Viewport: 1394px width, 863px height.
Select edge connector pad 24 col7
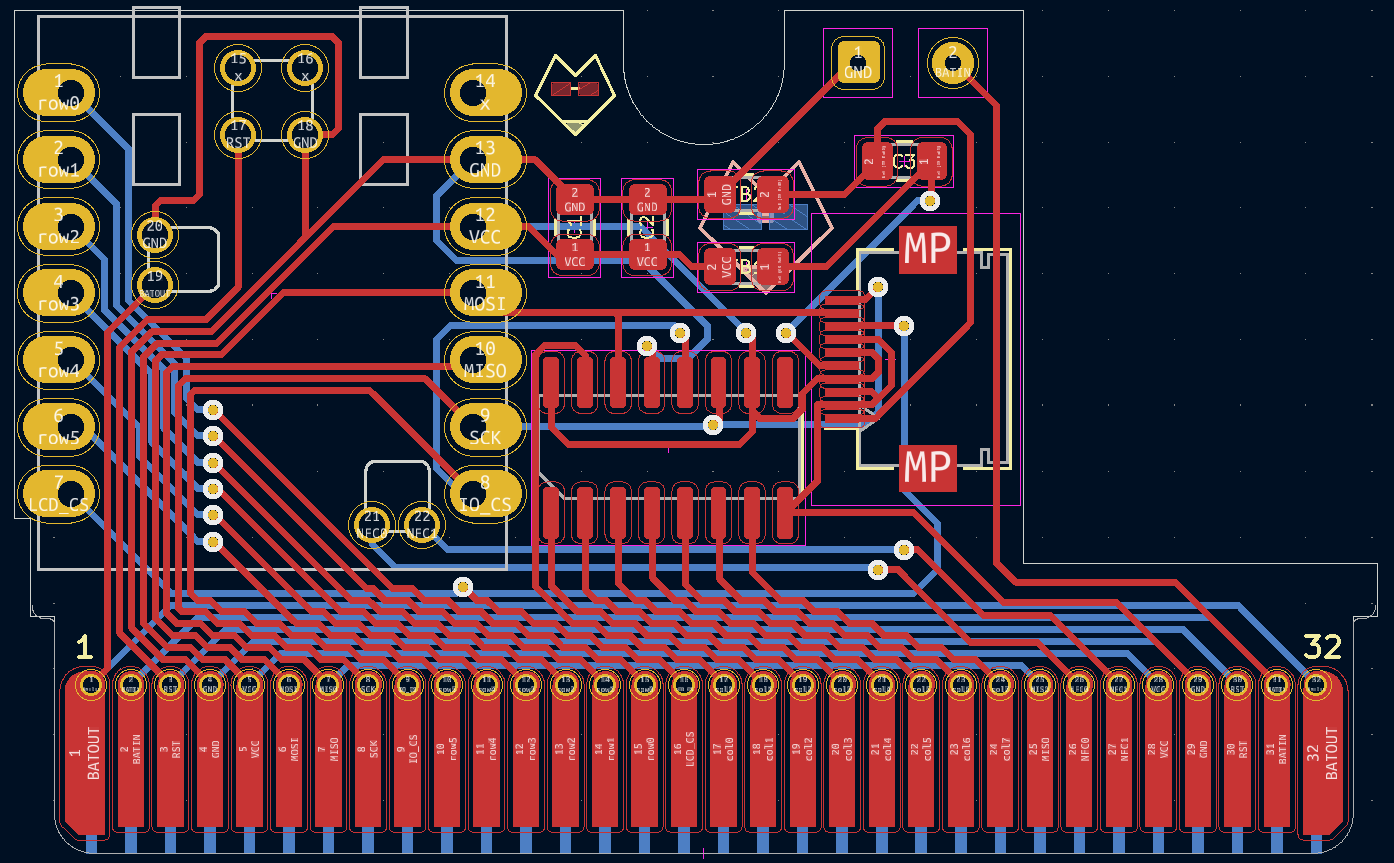pos(999,752)
